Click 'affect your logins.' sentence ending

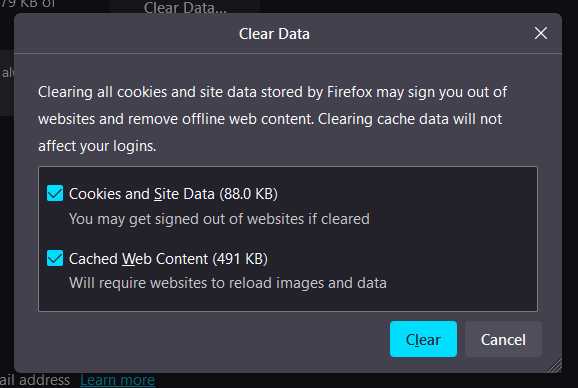(97, 146)
